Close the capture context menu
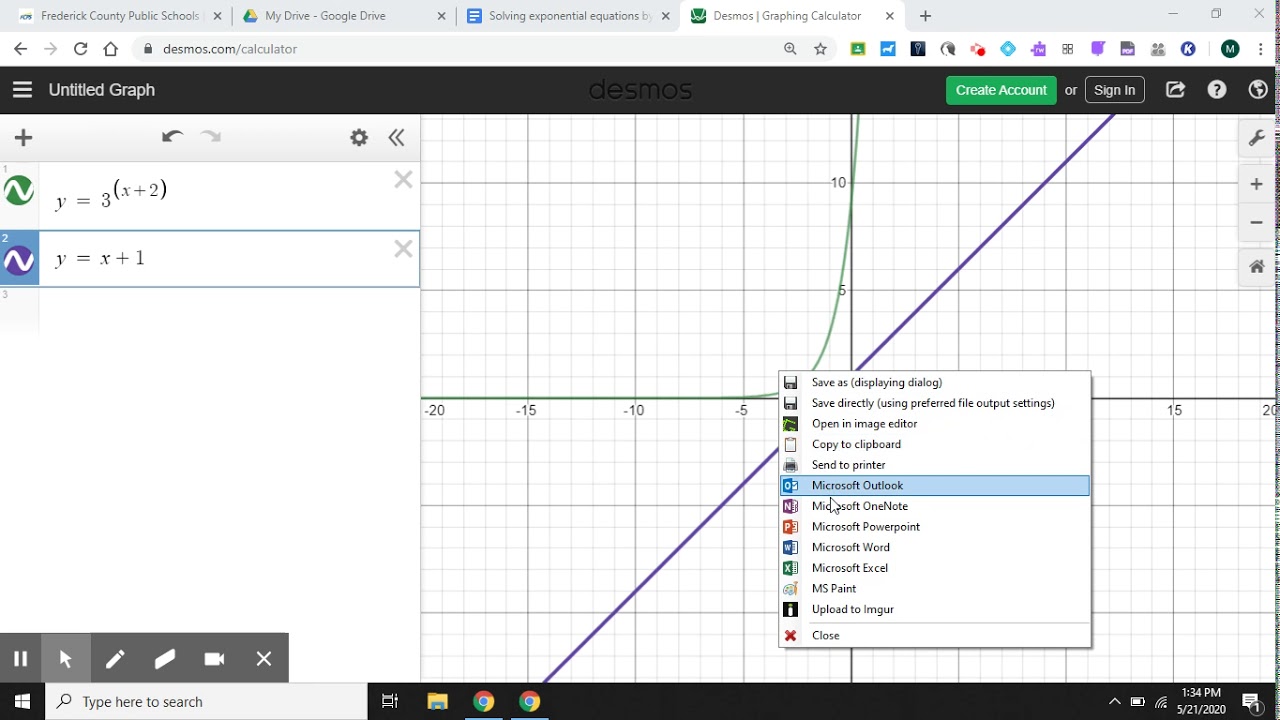 coord(935,635)
